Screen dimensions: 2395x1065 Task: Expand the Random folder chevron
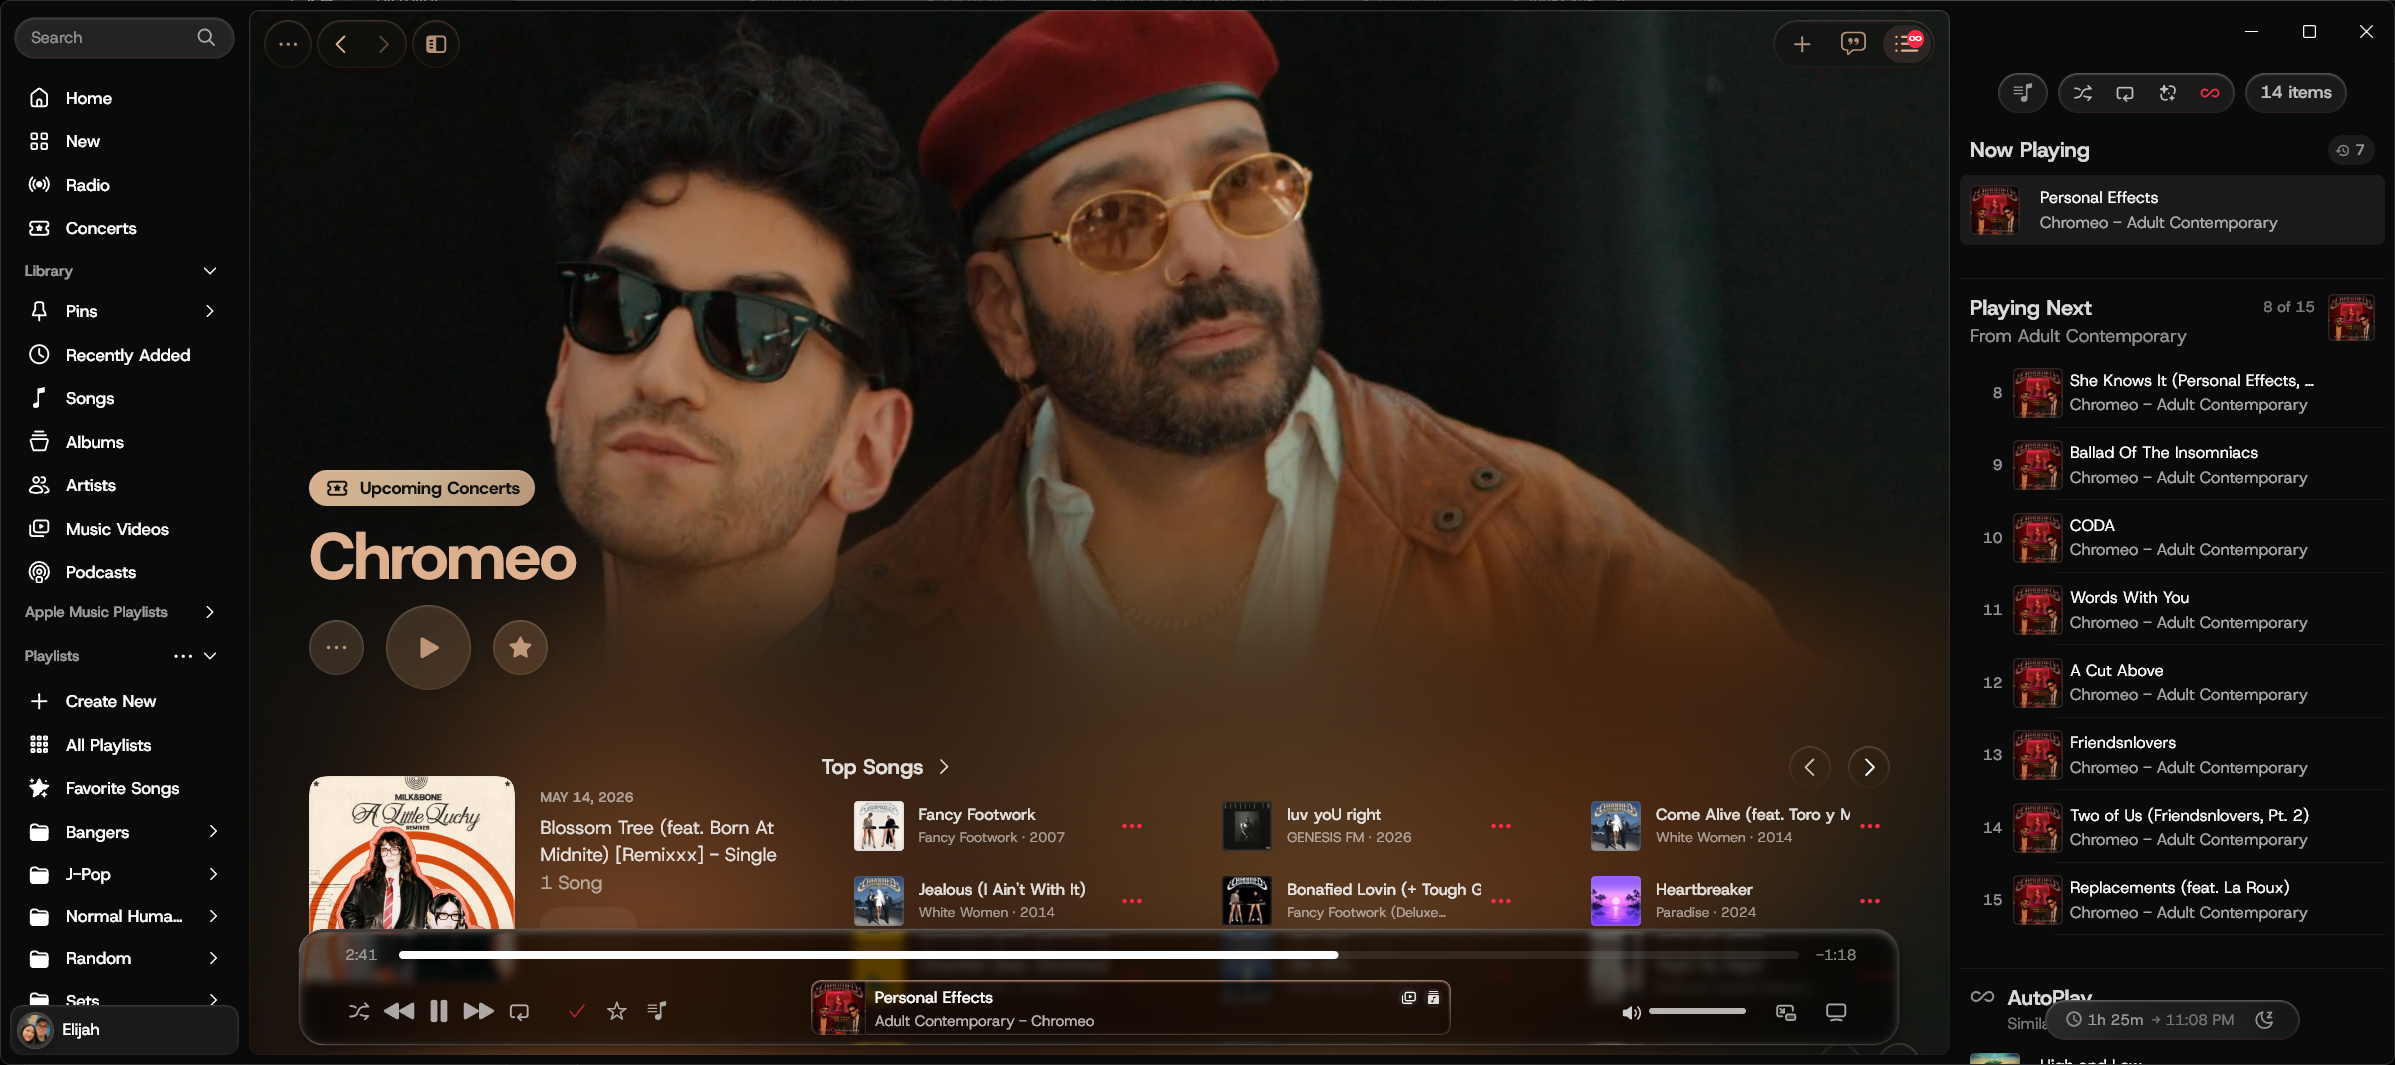(x=213, y=958)
